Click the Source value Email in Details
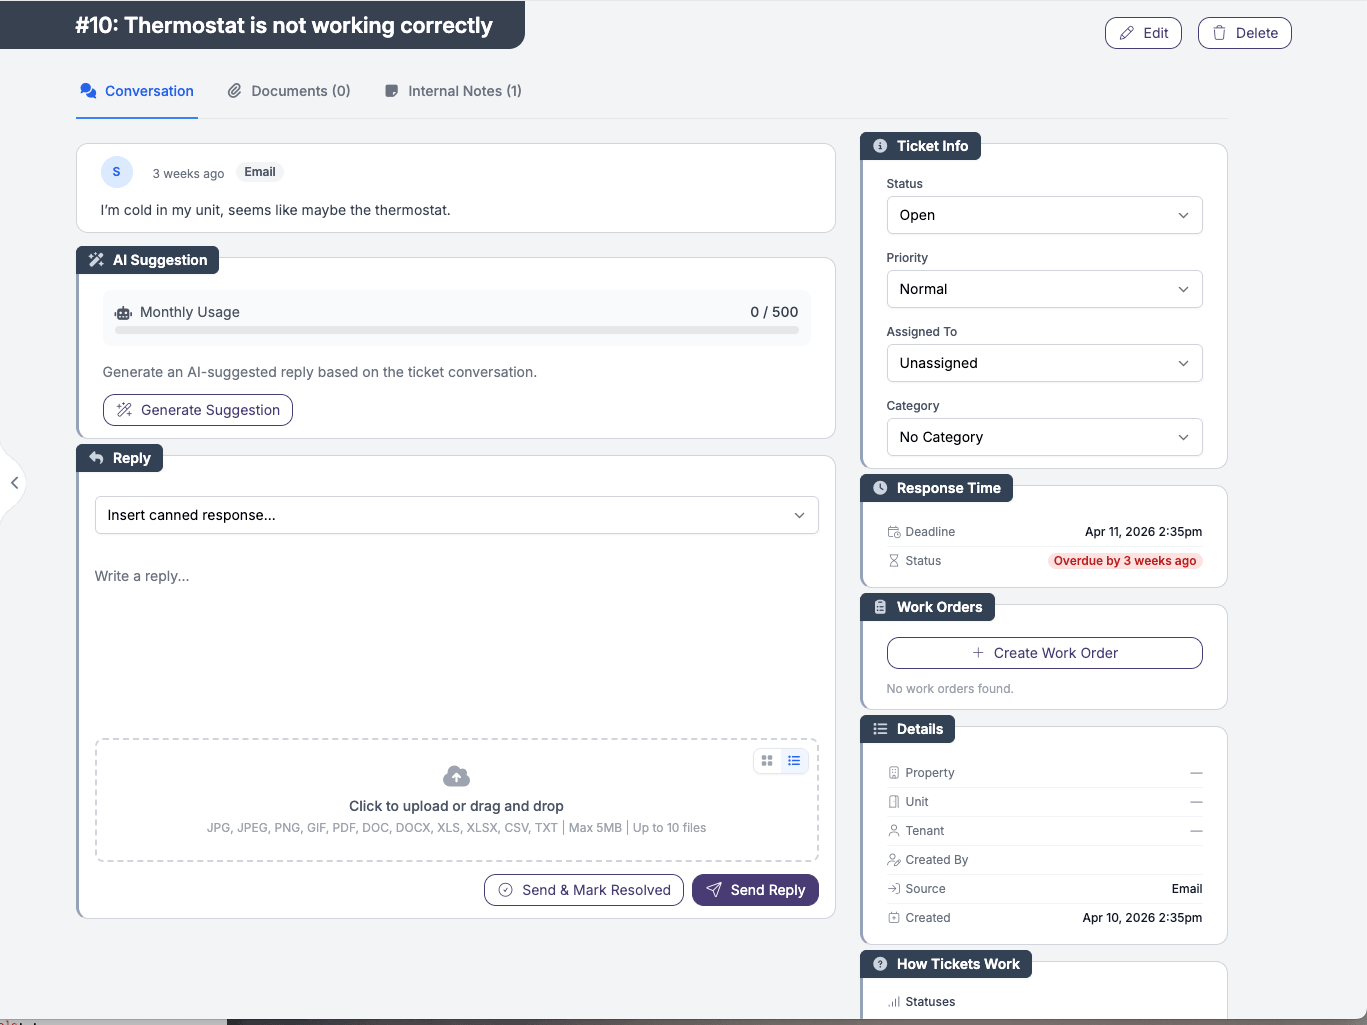The image size is (1367, 1025). 1187,889
